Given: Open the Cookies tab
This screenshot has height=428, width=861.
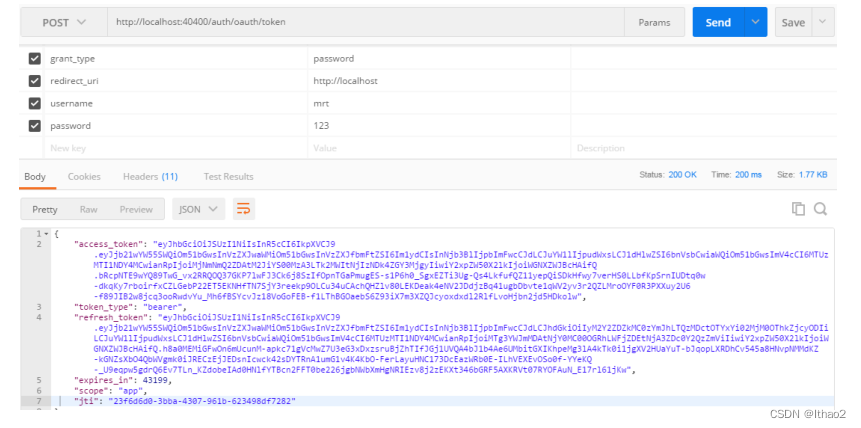Looking at the screenshot, I should pyautogui.click(x=84, y=176).
